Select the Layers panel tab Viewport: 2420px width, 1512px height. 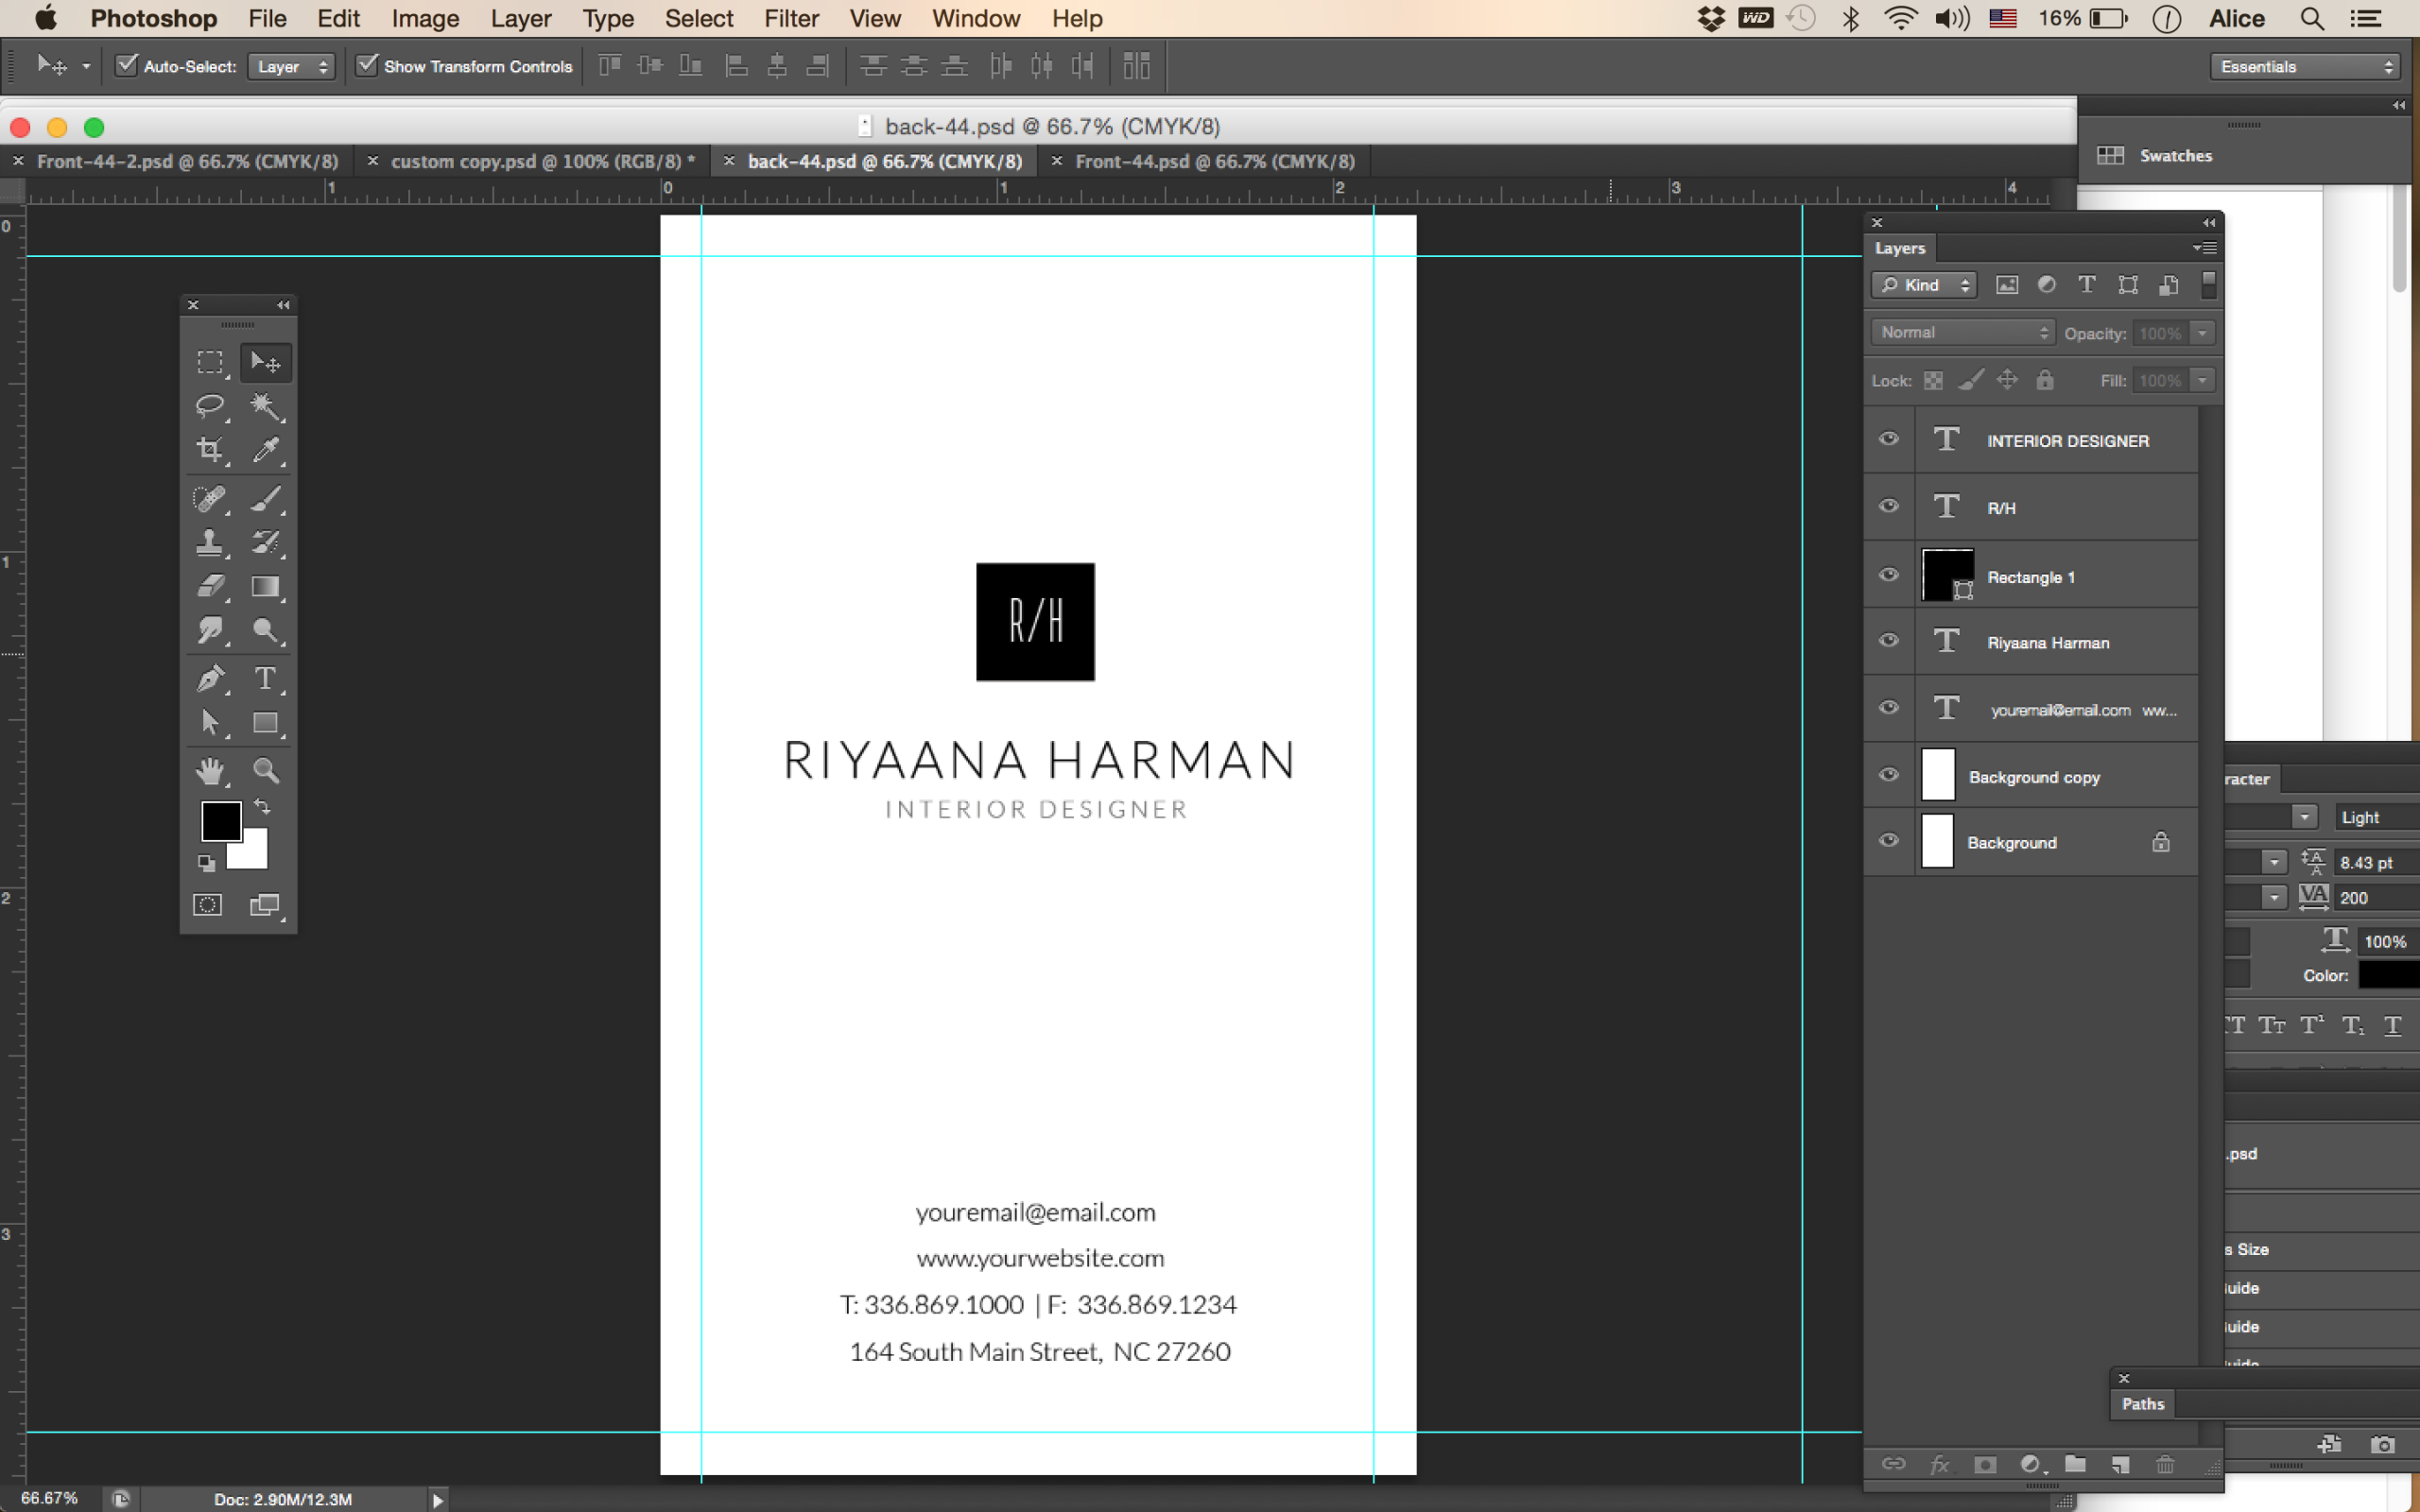(x=1899, y=248)
